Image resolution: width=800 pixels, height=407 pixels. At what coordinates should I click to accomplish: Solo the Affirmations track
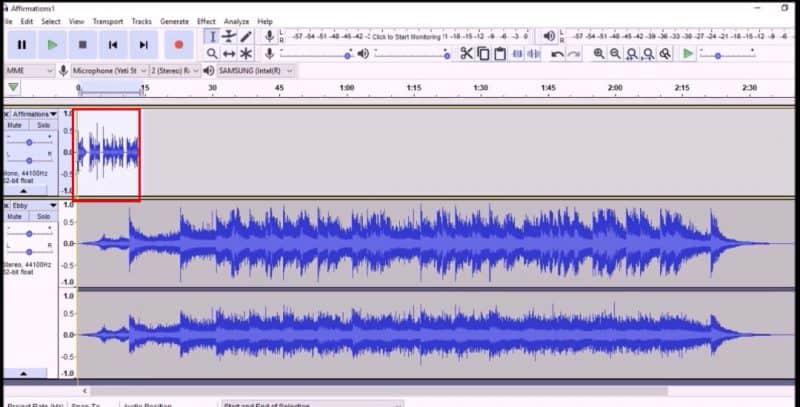[43, 126]
